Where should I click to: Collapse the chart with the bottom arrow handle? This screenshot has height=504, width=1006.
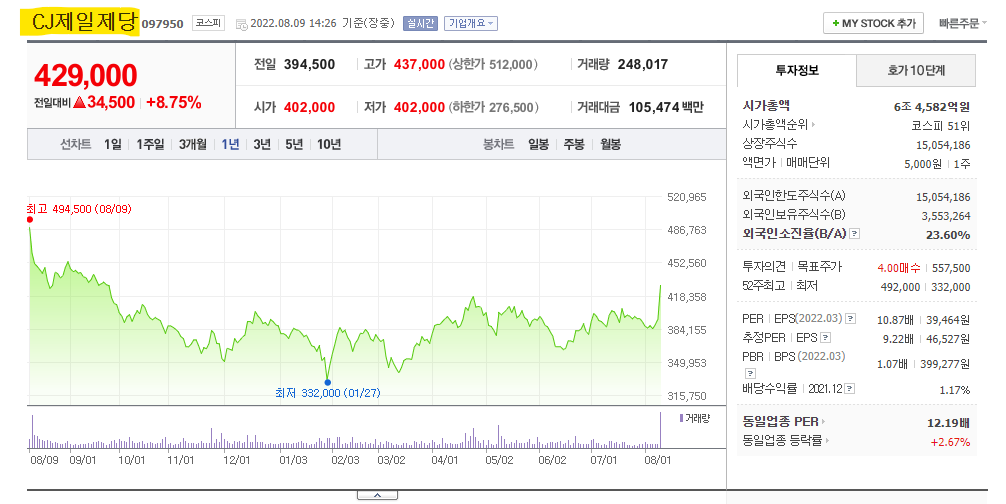coord(377,495)
